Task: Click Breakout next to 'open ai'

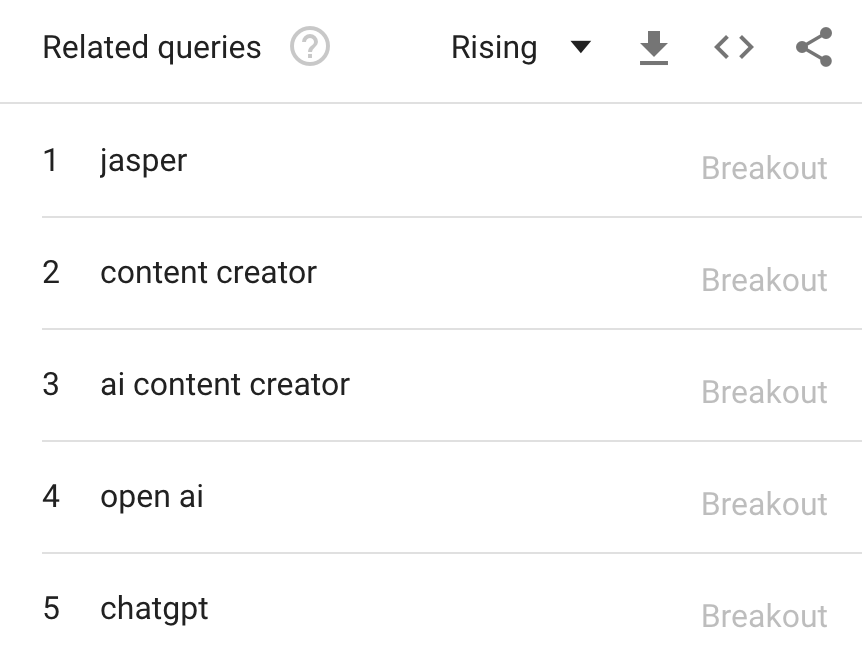Action: pos(764,505)
